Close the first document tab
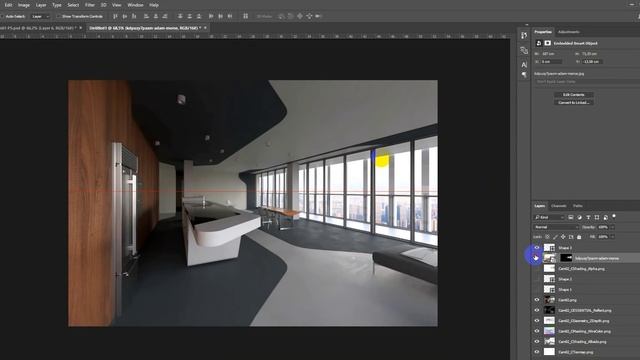 (81, 28)
